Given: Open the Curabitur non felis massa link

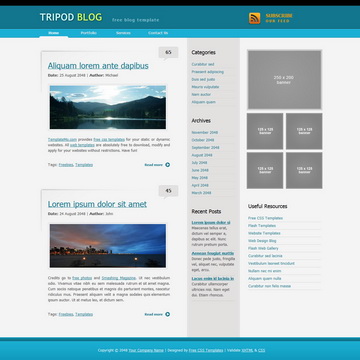Looking at the screenshot, I should tap(269, 286).
